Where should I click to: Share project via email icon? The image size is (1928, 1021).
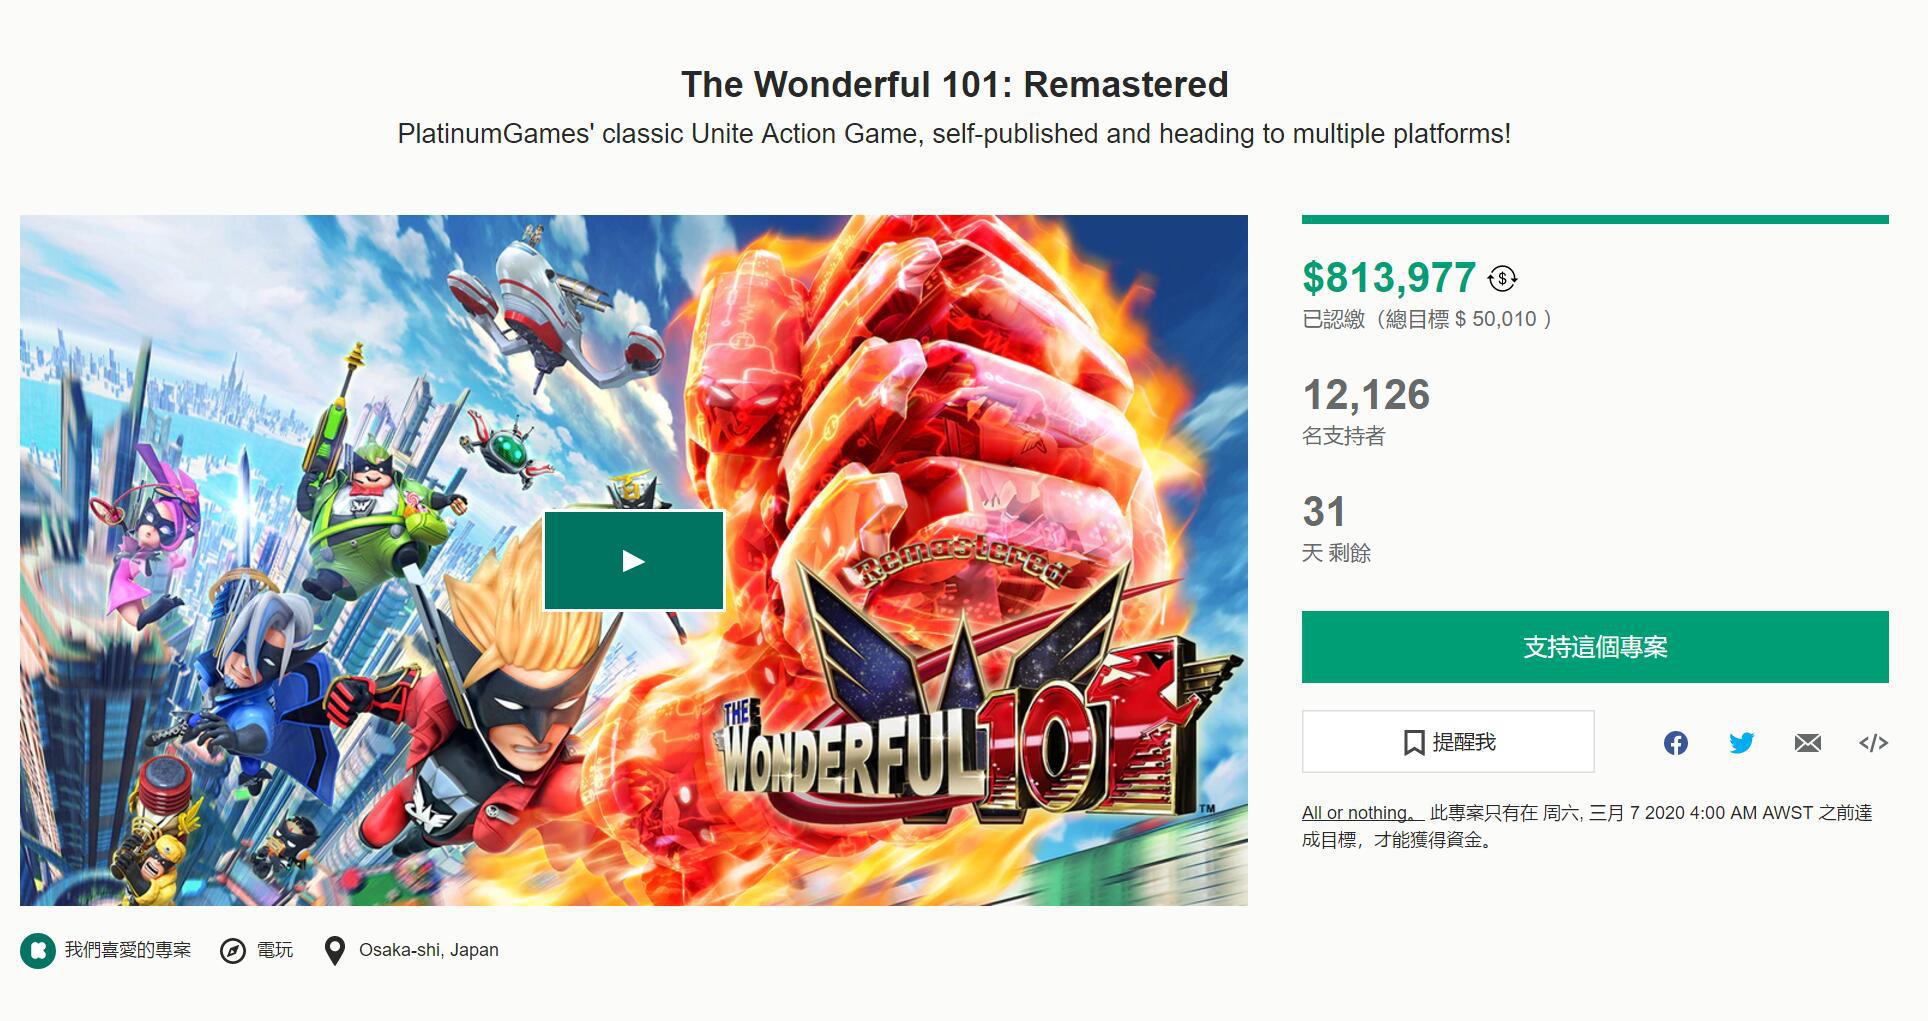[1807, 743]
